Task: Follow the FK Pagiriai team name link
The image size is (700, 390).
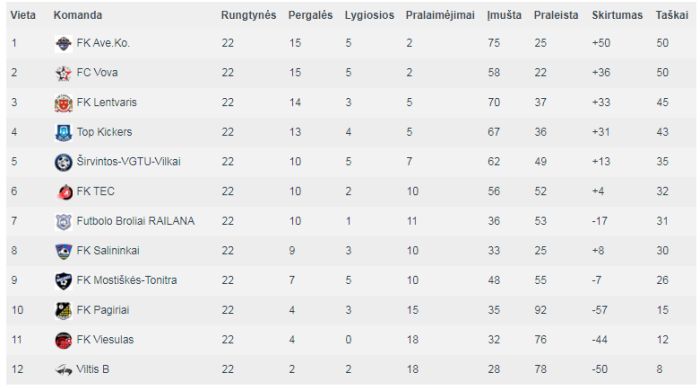Action: click(103, 310)
